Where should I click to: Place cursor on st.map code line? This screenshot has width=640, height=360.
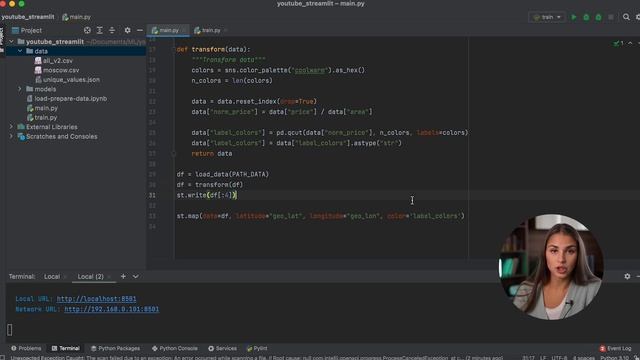click(x=320, y=216)
